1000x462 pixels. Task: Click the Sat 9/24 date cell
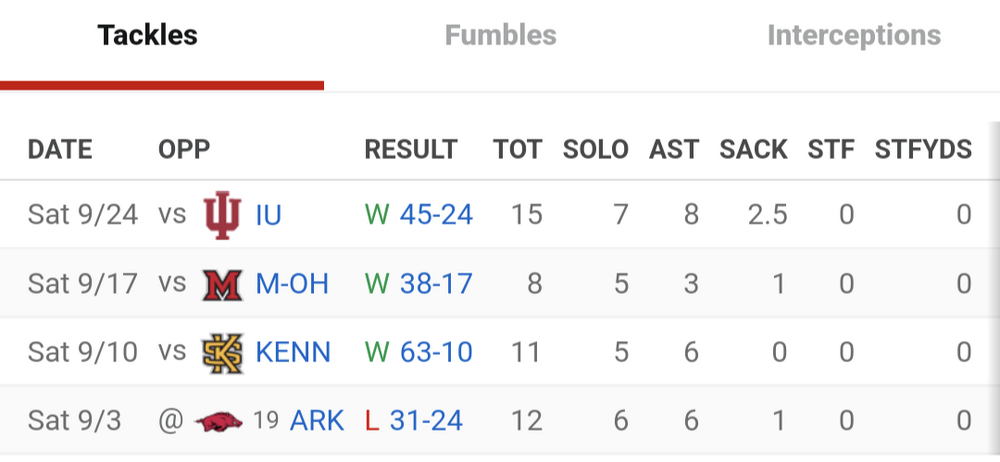coord(83,215)
